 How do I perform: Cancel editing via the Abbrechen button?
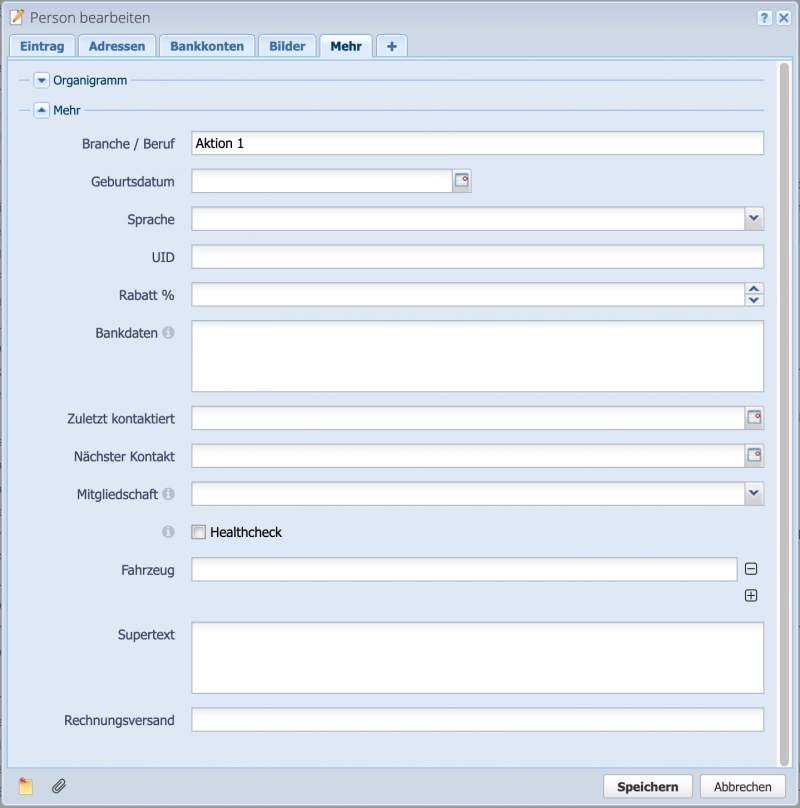coord(741,786)
